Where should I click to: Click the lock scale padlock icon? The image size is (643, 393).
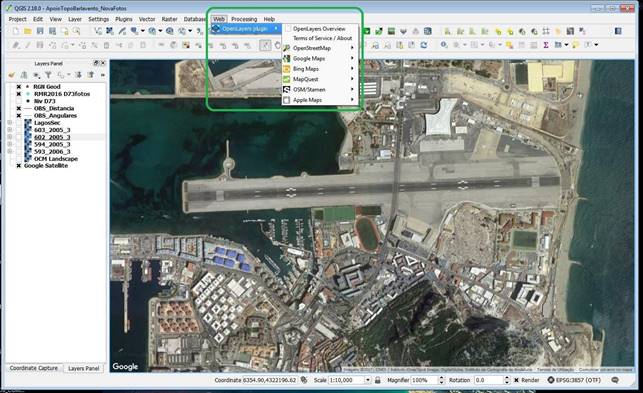pos(377,380)
